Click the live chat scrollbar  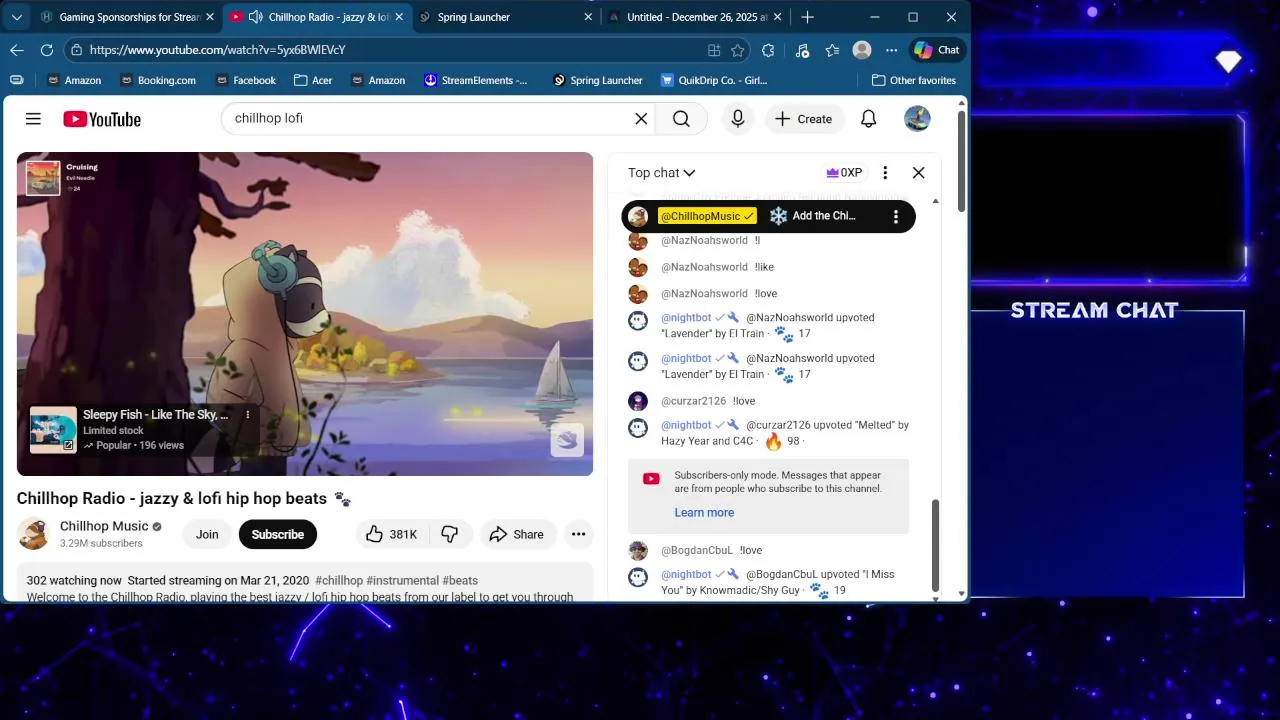(936, 545)
